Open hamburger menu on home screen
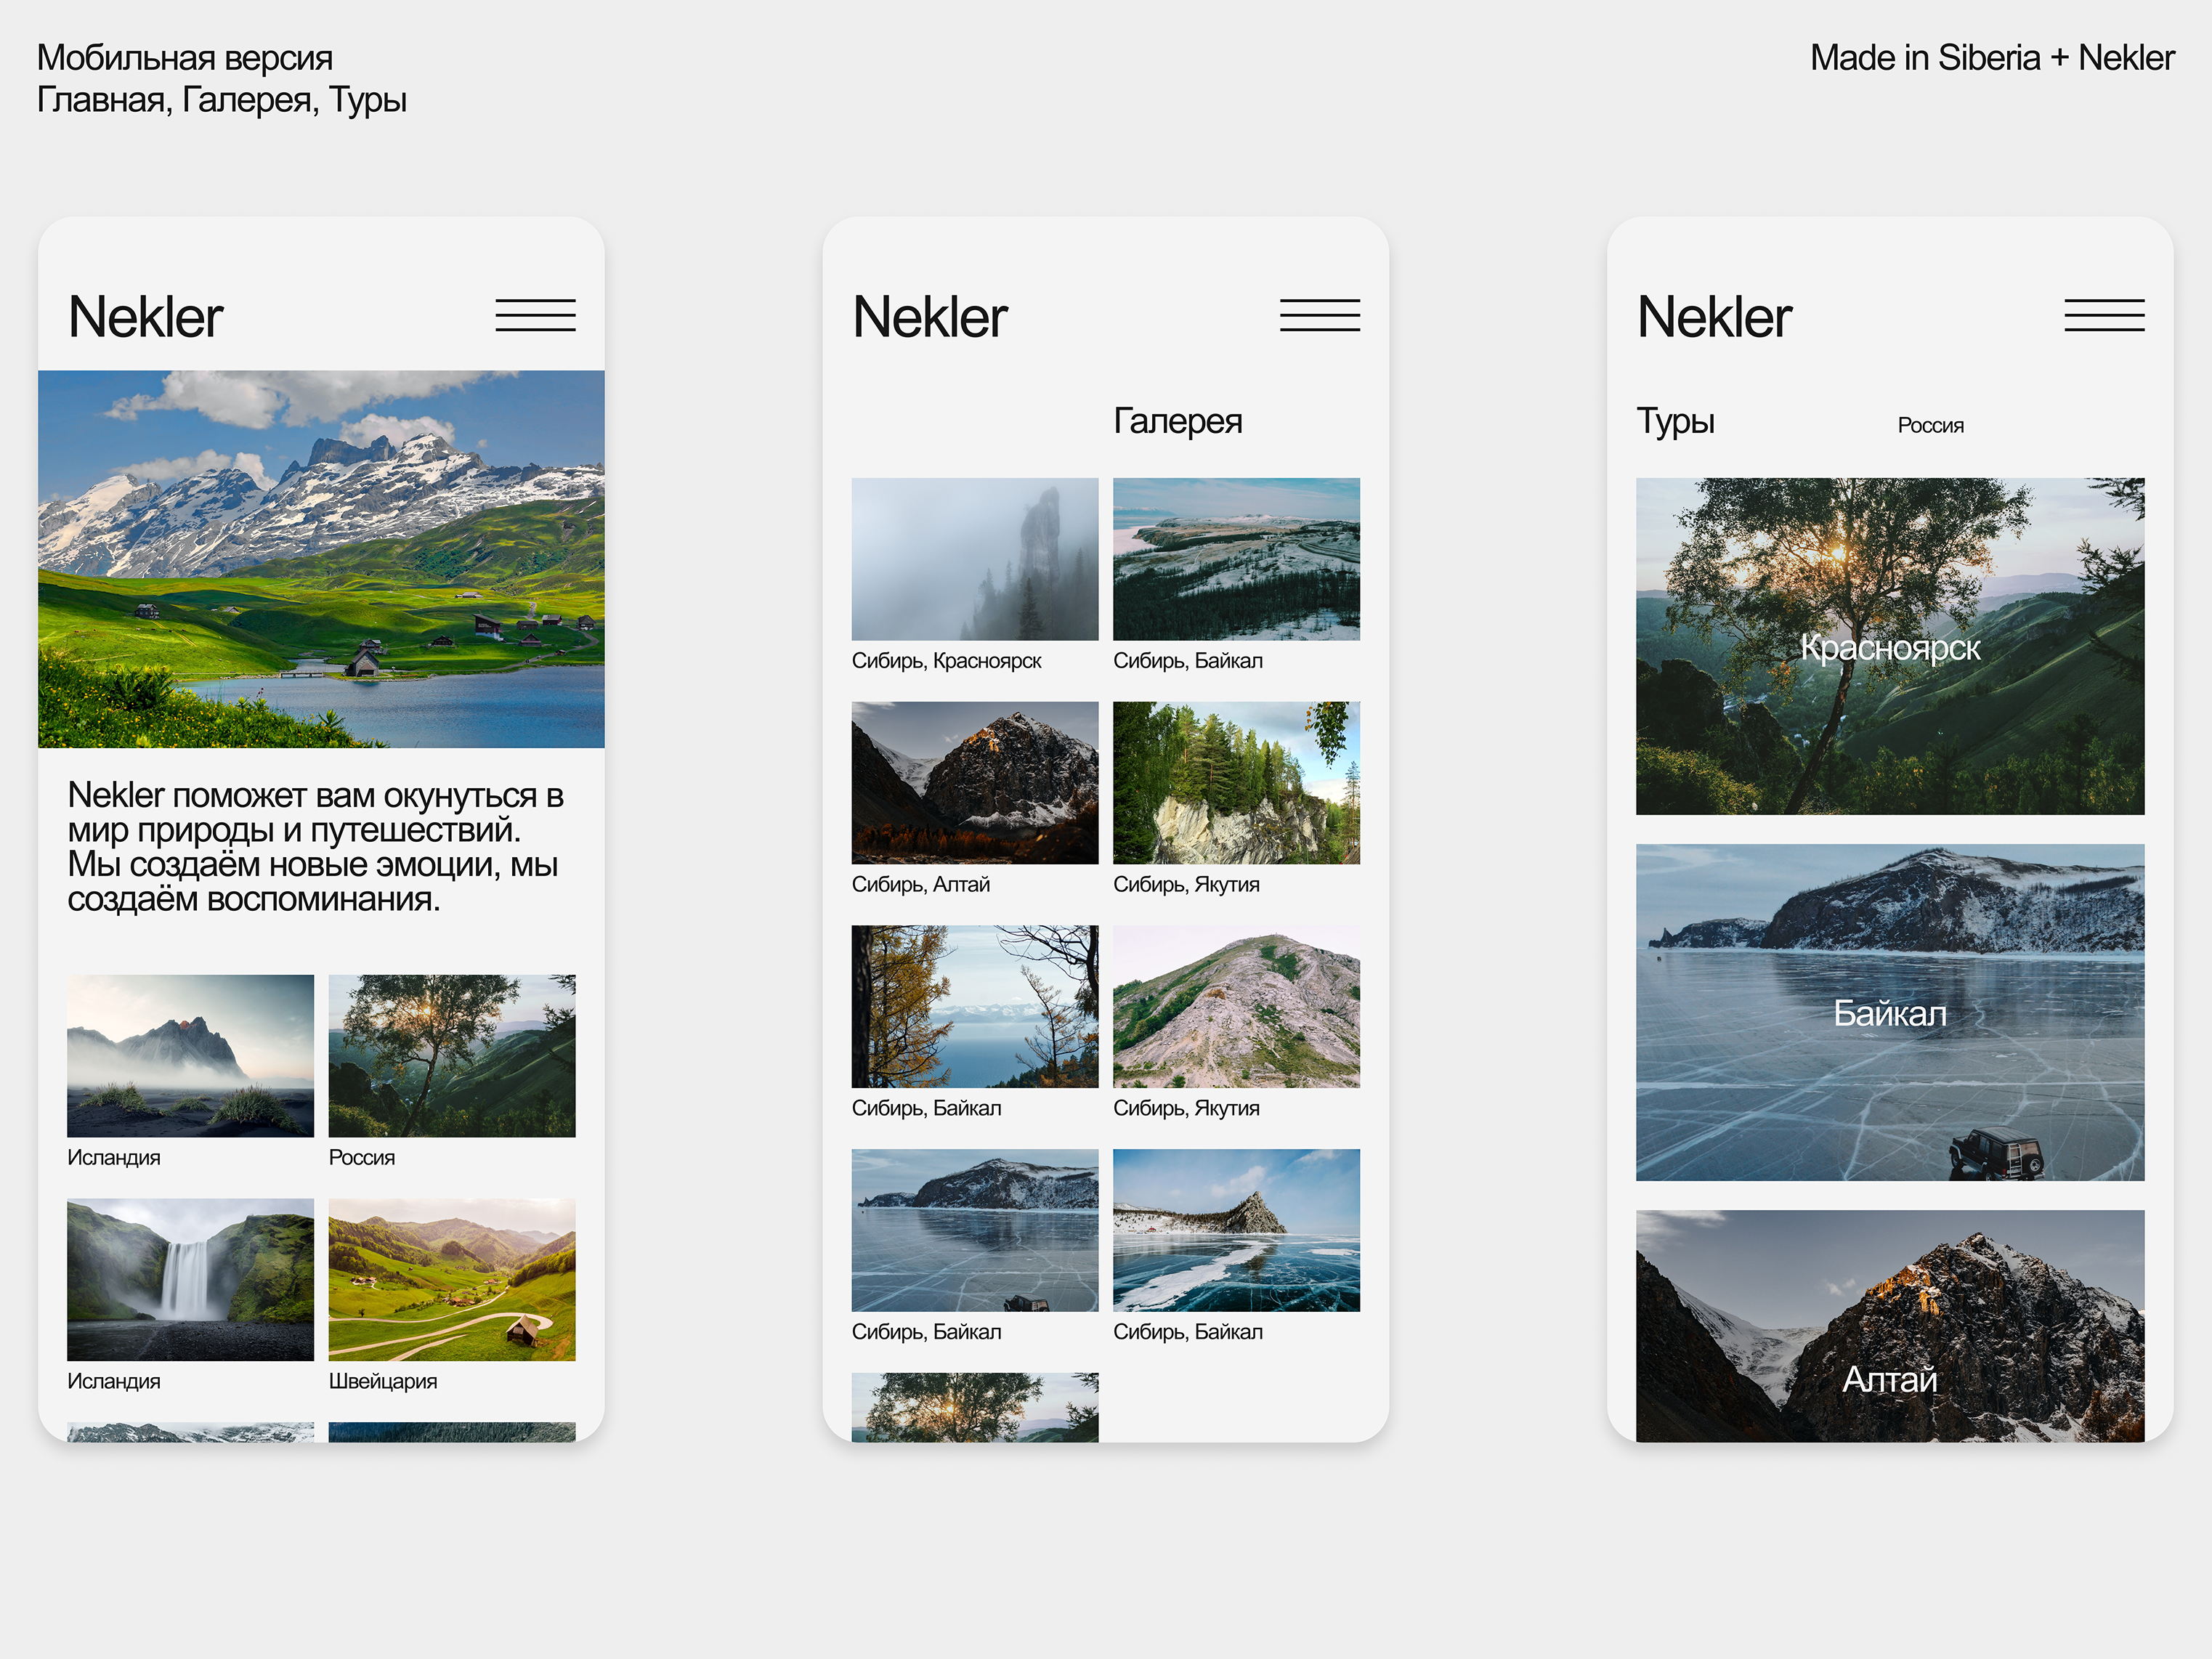Screen dimensions: 2212x1659 tap(535, 315)
